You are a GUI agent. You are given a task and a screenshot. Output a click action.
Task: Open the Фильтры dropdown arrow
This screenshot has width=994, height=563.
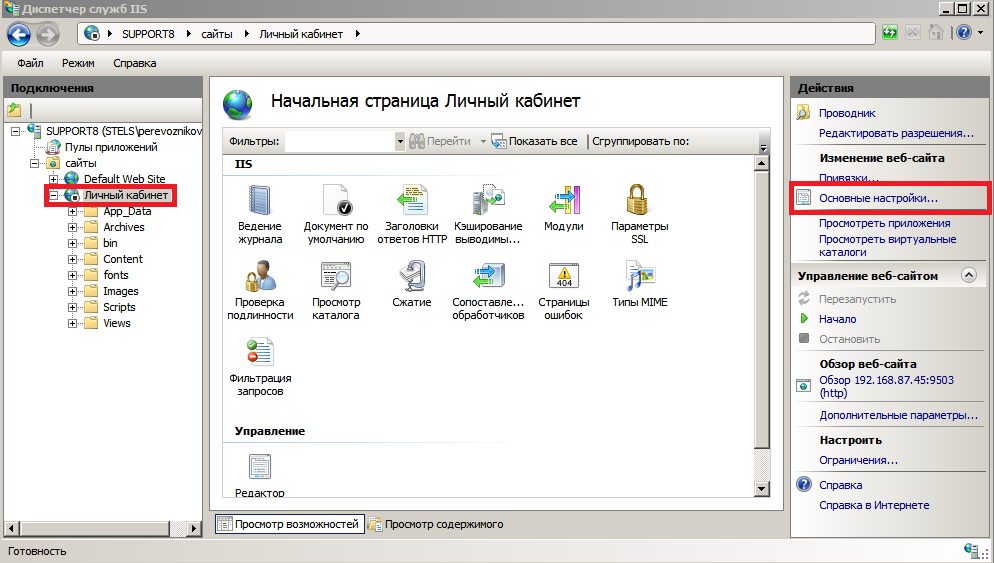(399, 141)
